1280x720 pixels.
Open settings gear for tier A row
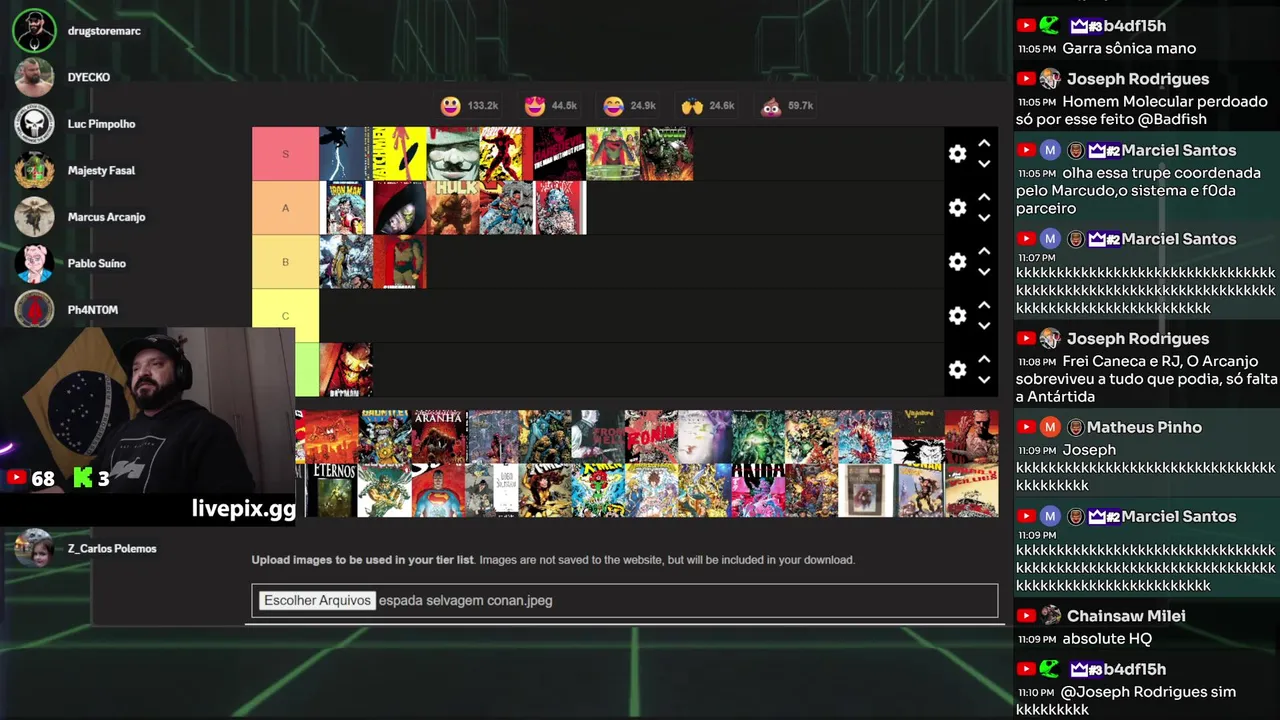click(x=957, y=207)
